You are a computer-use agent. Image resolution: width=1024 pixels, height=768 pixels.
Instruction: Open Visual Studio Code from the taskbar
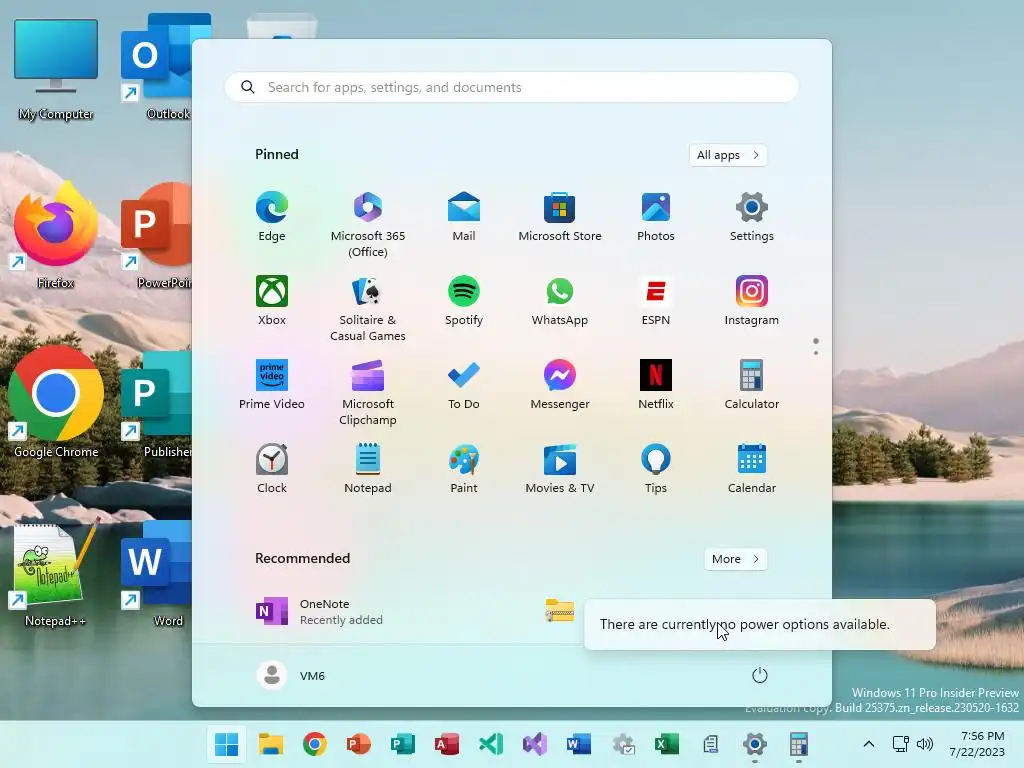click(491, 744)
